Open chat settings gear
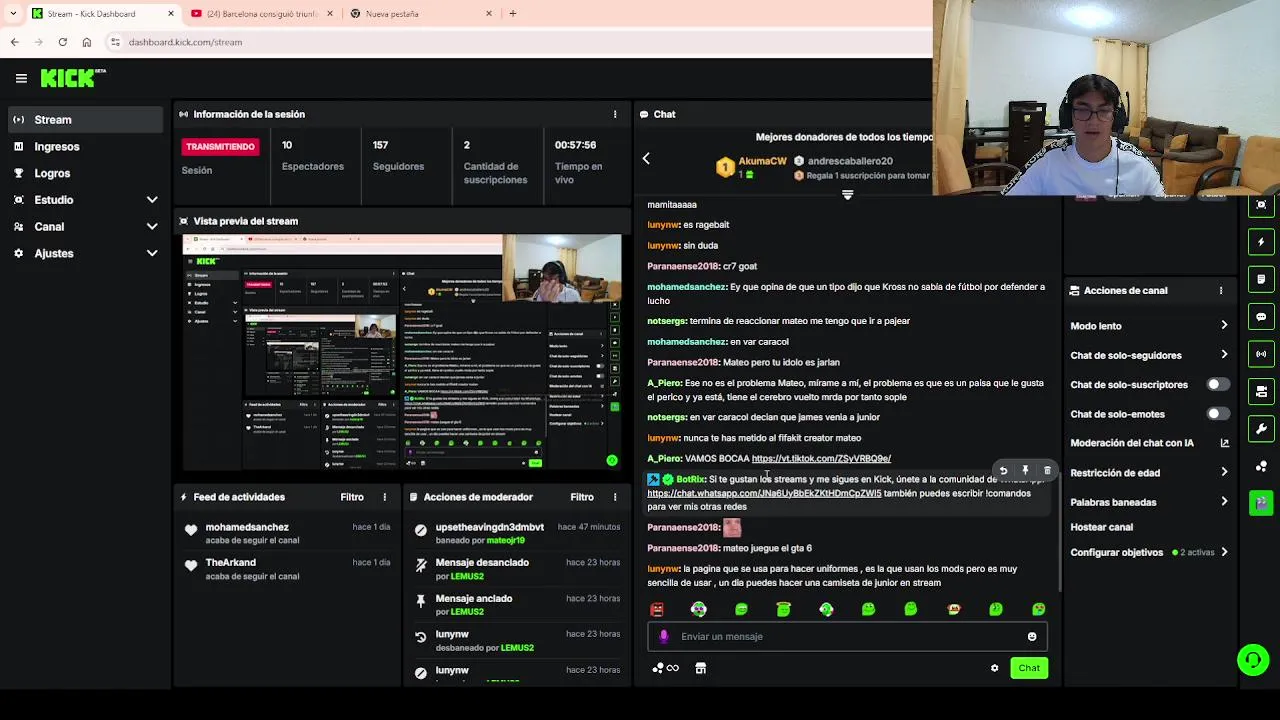Image resolution: width=1280 pixels, height=720 pixels. click(994, 668)
